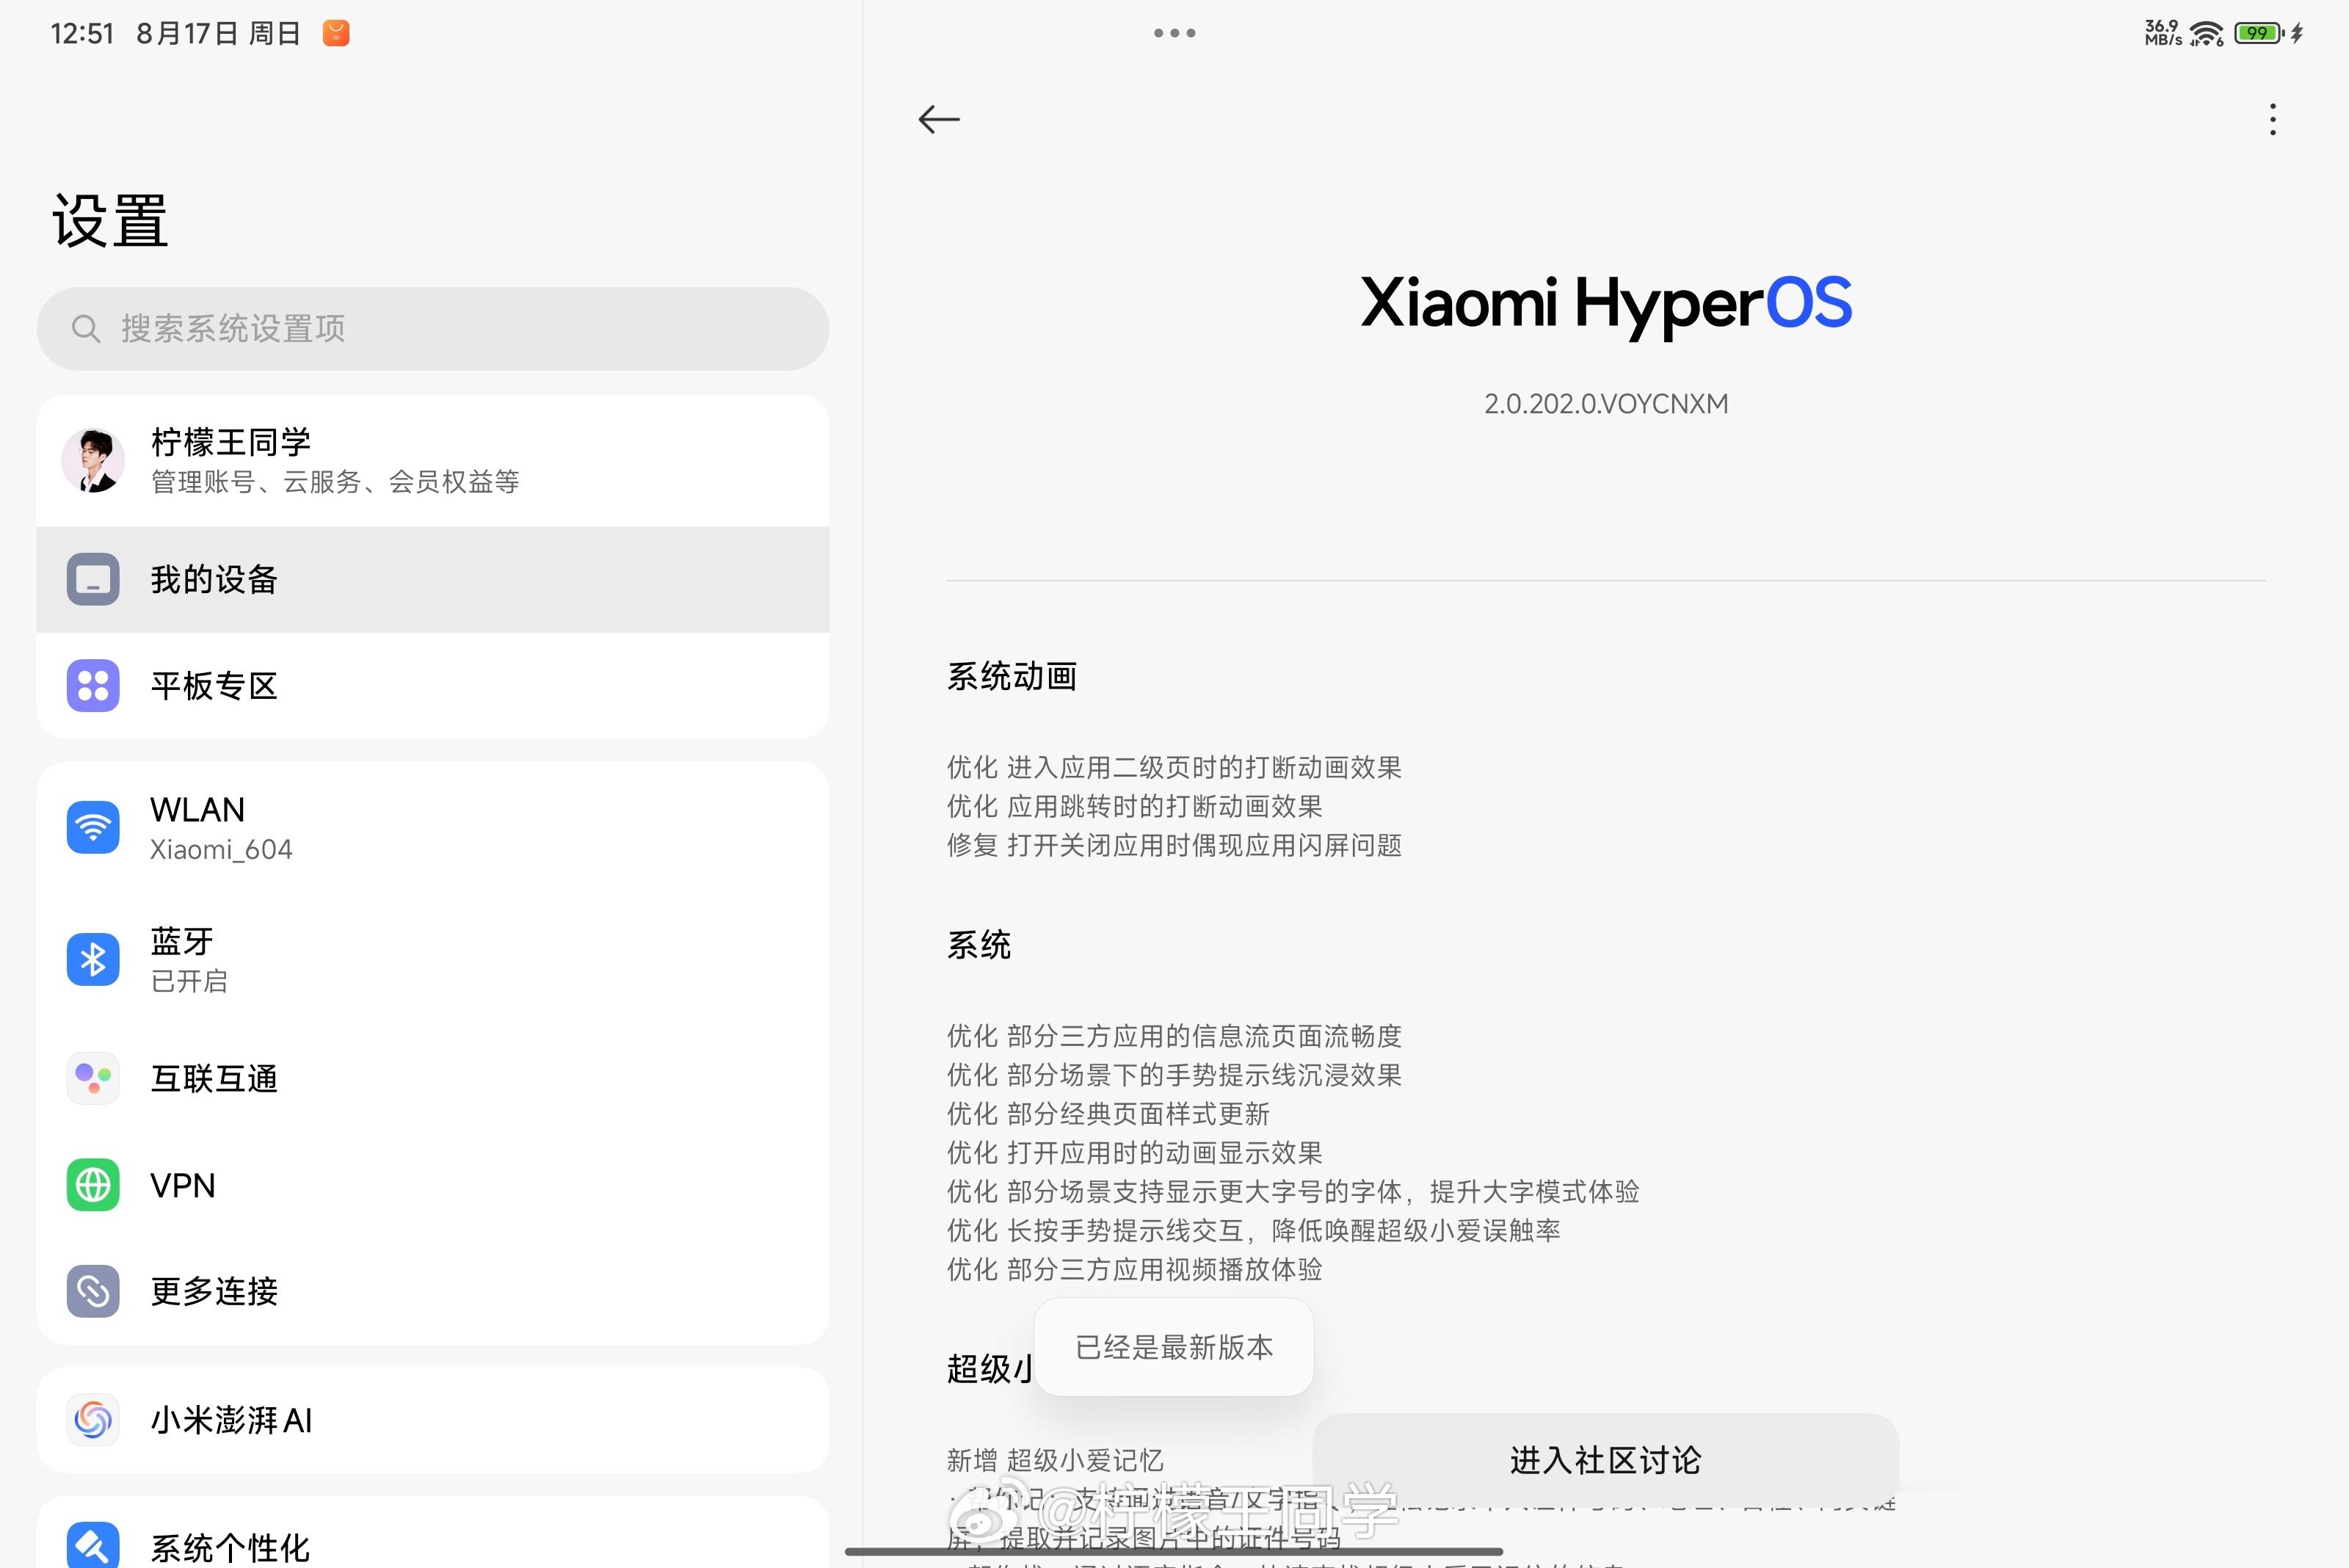2349x1568 pixels.
Task: Tap the three-dot window handle at top
Action: pos(1174,33)
